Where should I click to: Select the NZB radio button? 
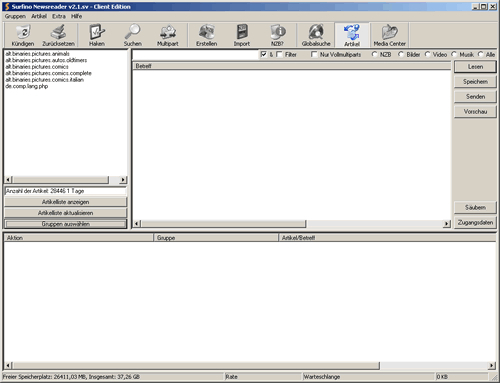click(x=375, y=54)
